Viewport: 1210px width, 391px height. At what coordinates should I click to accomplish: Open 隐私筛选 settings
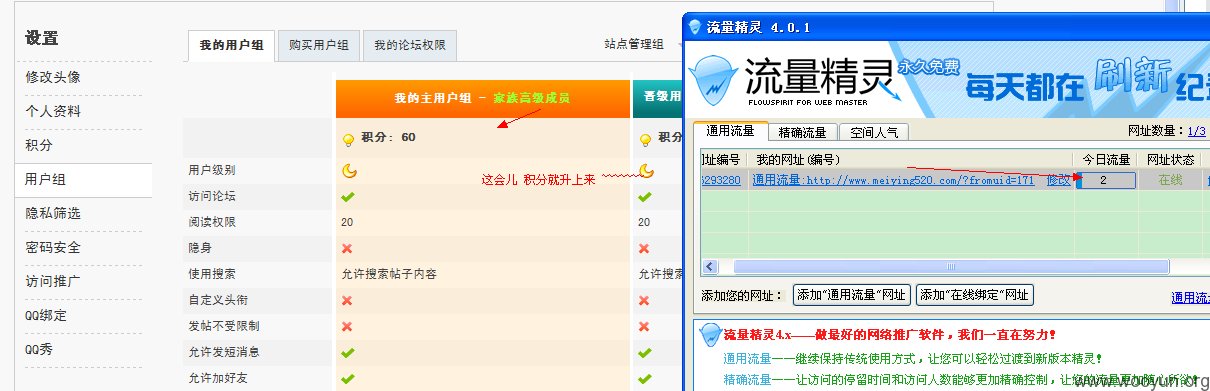point(53,213)
